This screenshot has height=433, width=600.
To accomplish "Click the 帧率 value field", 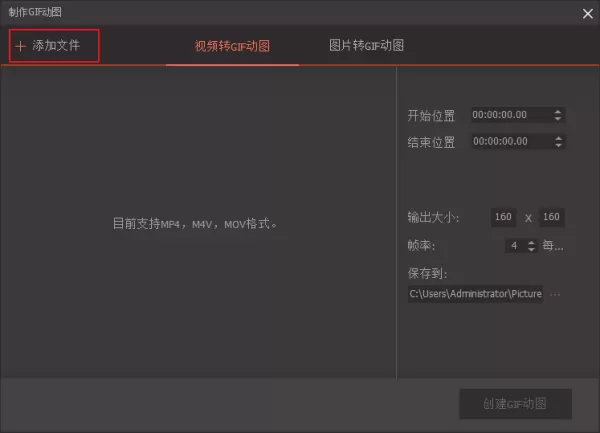I will pos(515,245).
